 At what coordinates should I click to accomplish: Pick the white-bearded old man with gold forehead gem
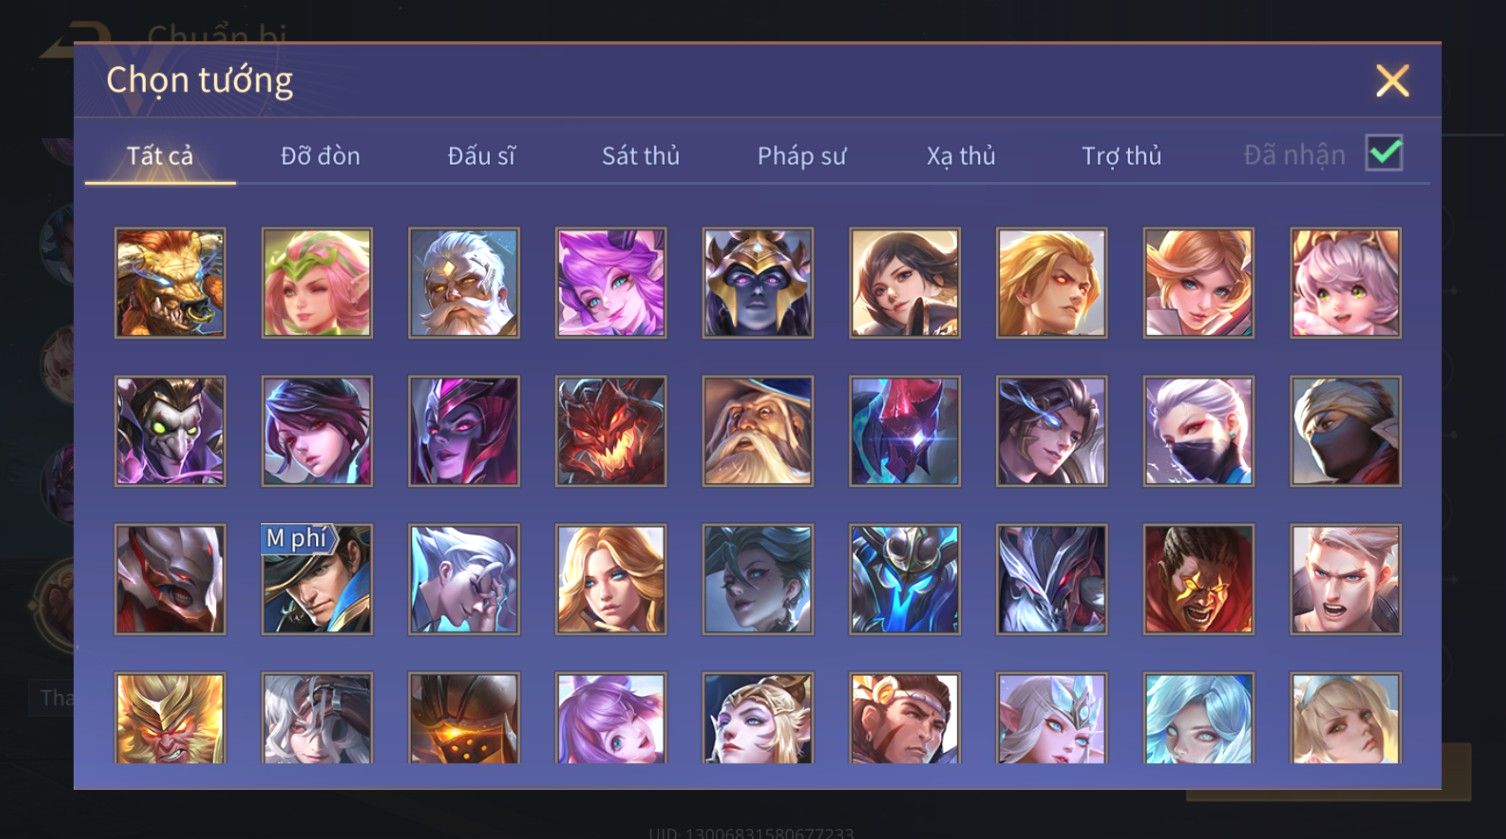coord(464,283)
